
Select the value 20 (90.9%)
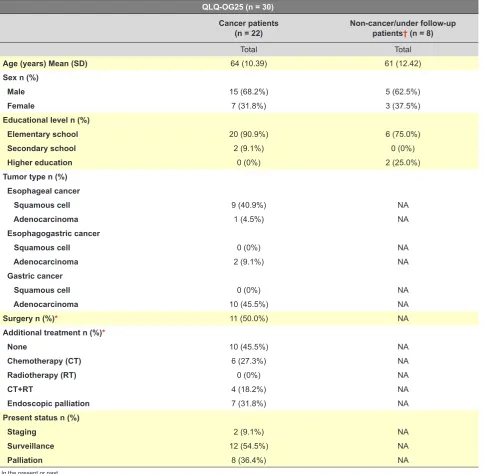coord(249,134)
